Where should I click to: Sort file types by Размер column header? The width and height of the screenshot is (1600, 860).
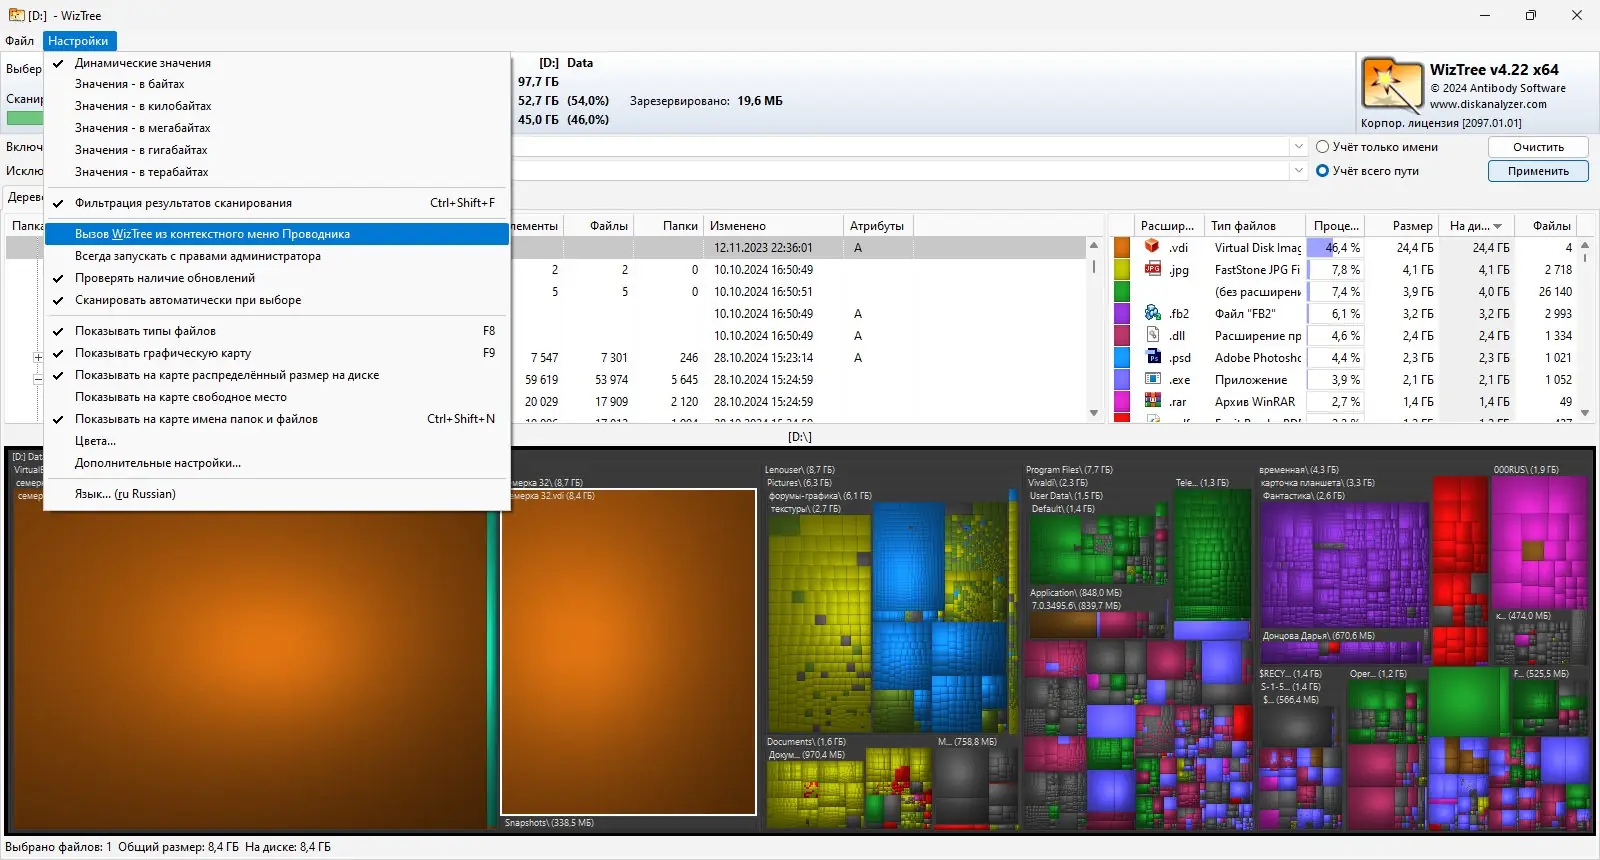[1402, 226]
